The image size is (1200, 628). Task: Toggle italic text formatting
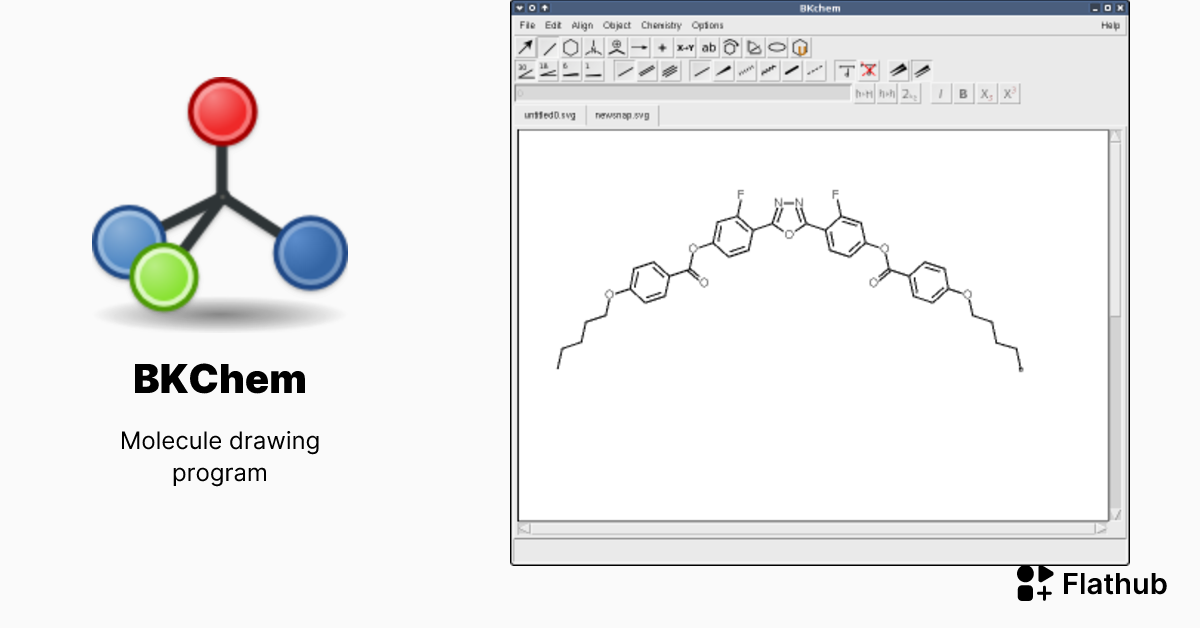(x=941, y=93)
